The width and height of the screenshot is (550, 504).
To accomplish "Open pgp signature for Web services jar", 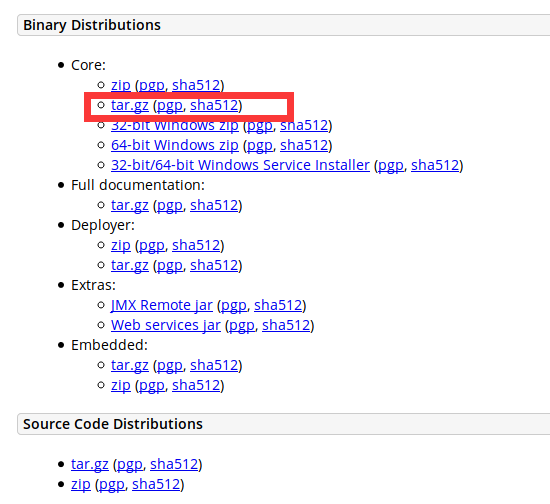I will point(241,325).
